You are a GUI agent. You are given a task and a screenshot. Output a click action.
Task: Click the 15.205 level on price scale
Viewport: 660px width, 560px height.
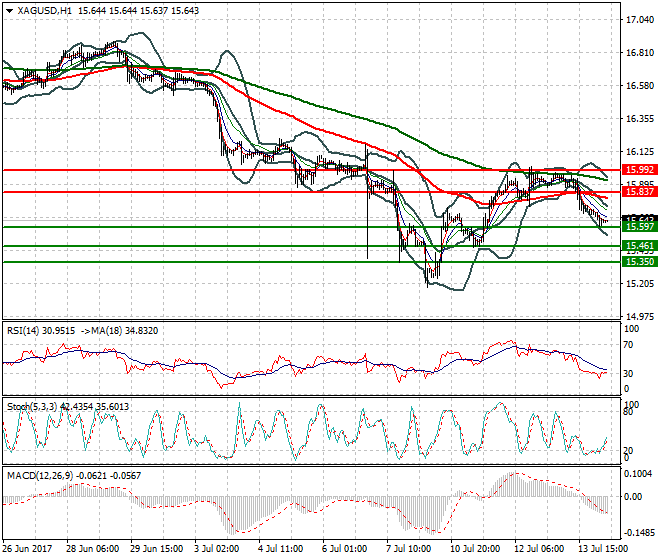tap(638, 283)
